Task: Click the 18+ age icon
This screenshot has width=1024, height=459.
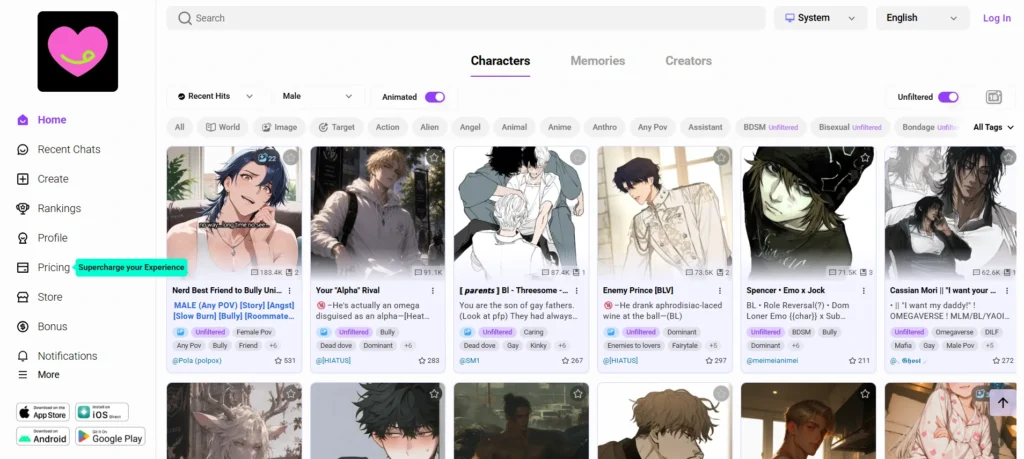Action: [993, 97]
